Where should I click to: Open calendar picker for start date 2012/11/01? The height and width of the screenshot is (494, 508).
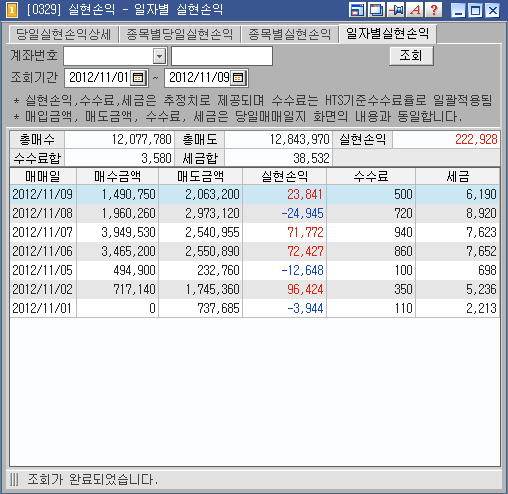point(138,78)
